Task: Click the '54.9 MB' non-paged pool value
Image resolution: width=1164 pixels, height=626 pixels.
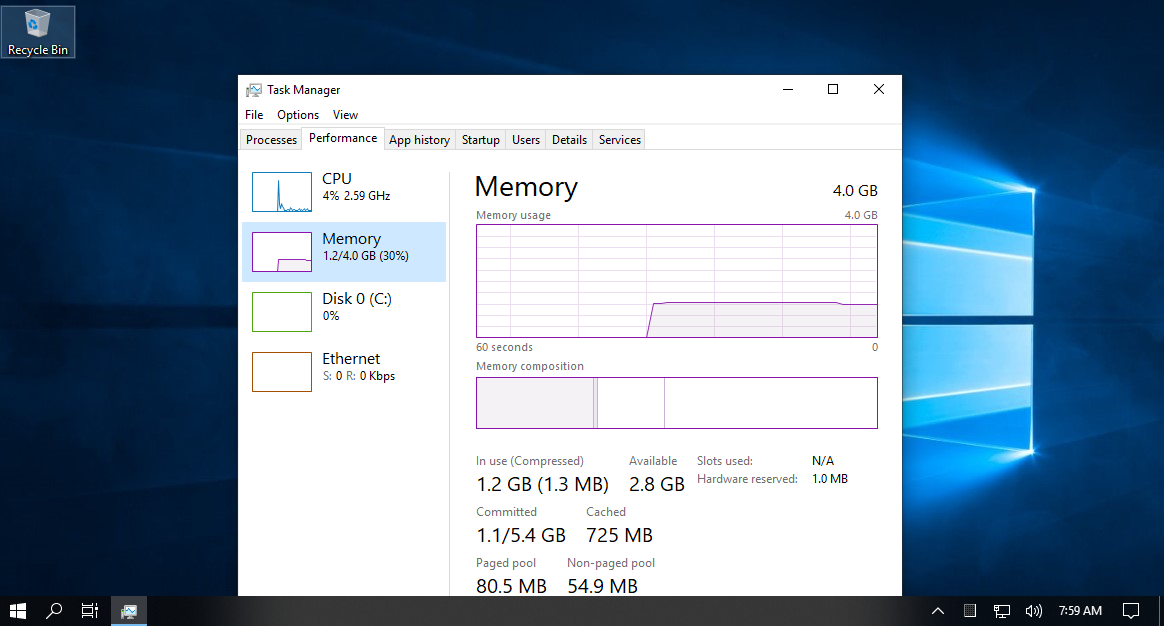Action: point(603,586)
